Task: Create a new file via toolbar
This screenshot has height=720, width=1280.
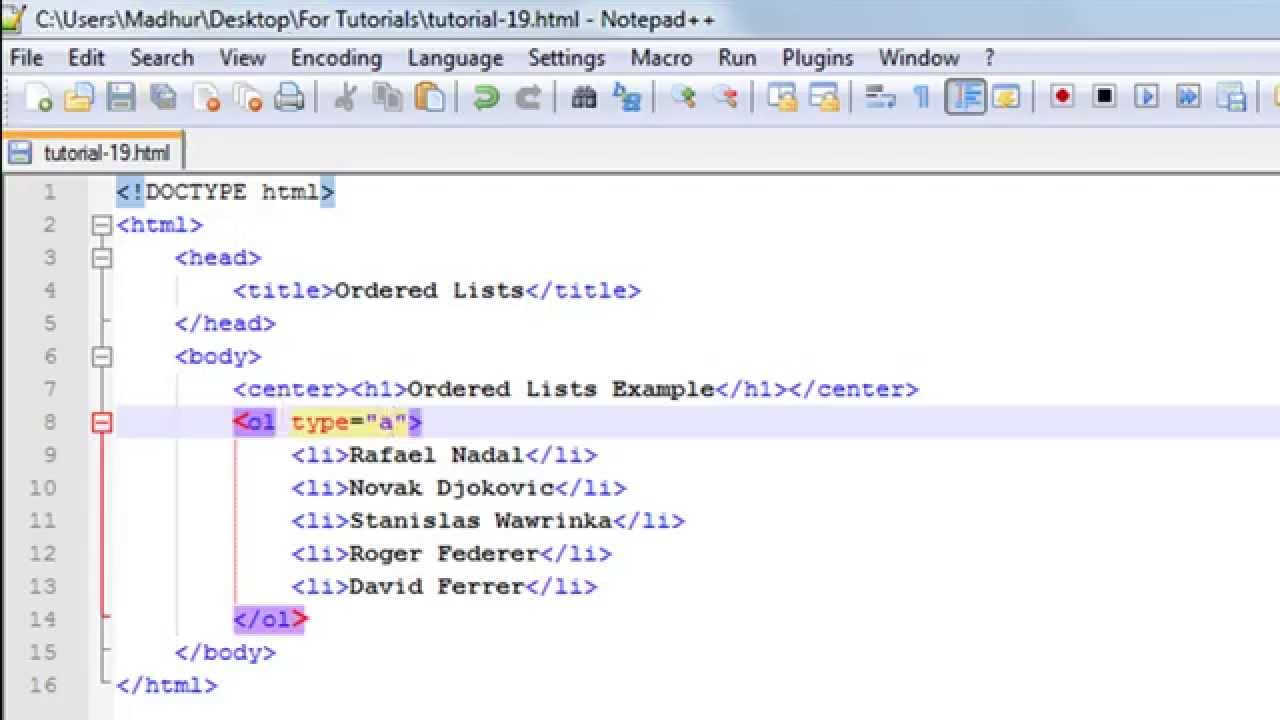Action: pyautogui.click(x=38, y=97)
